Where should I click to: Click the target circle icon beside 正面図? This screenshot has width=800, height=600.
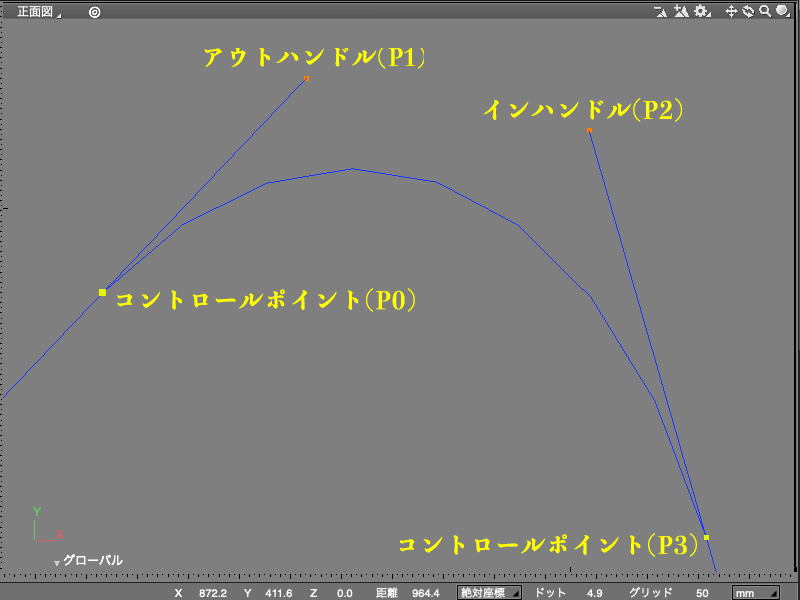point(94,12)
